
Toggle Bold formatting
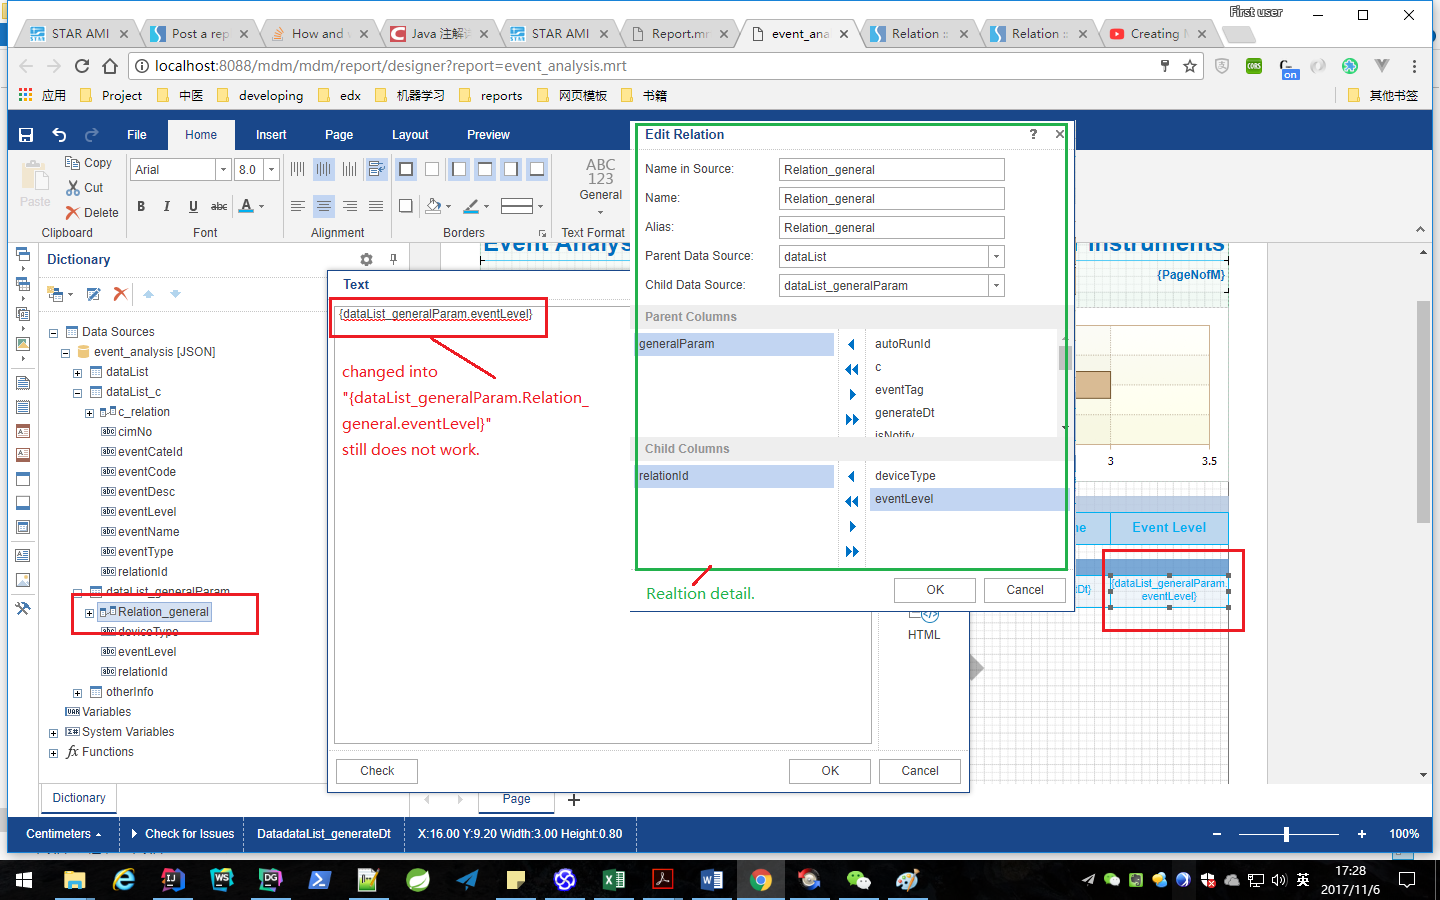tap(141, 206)
